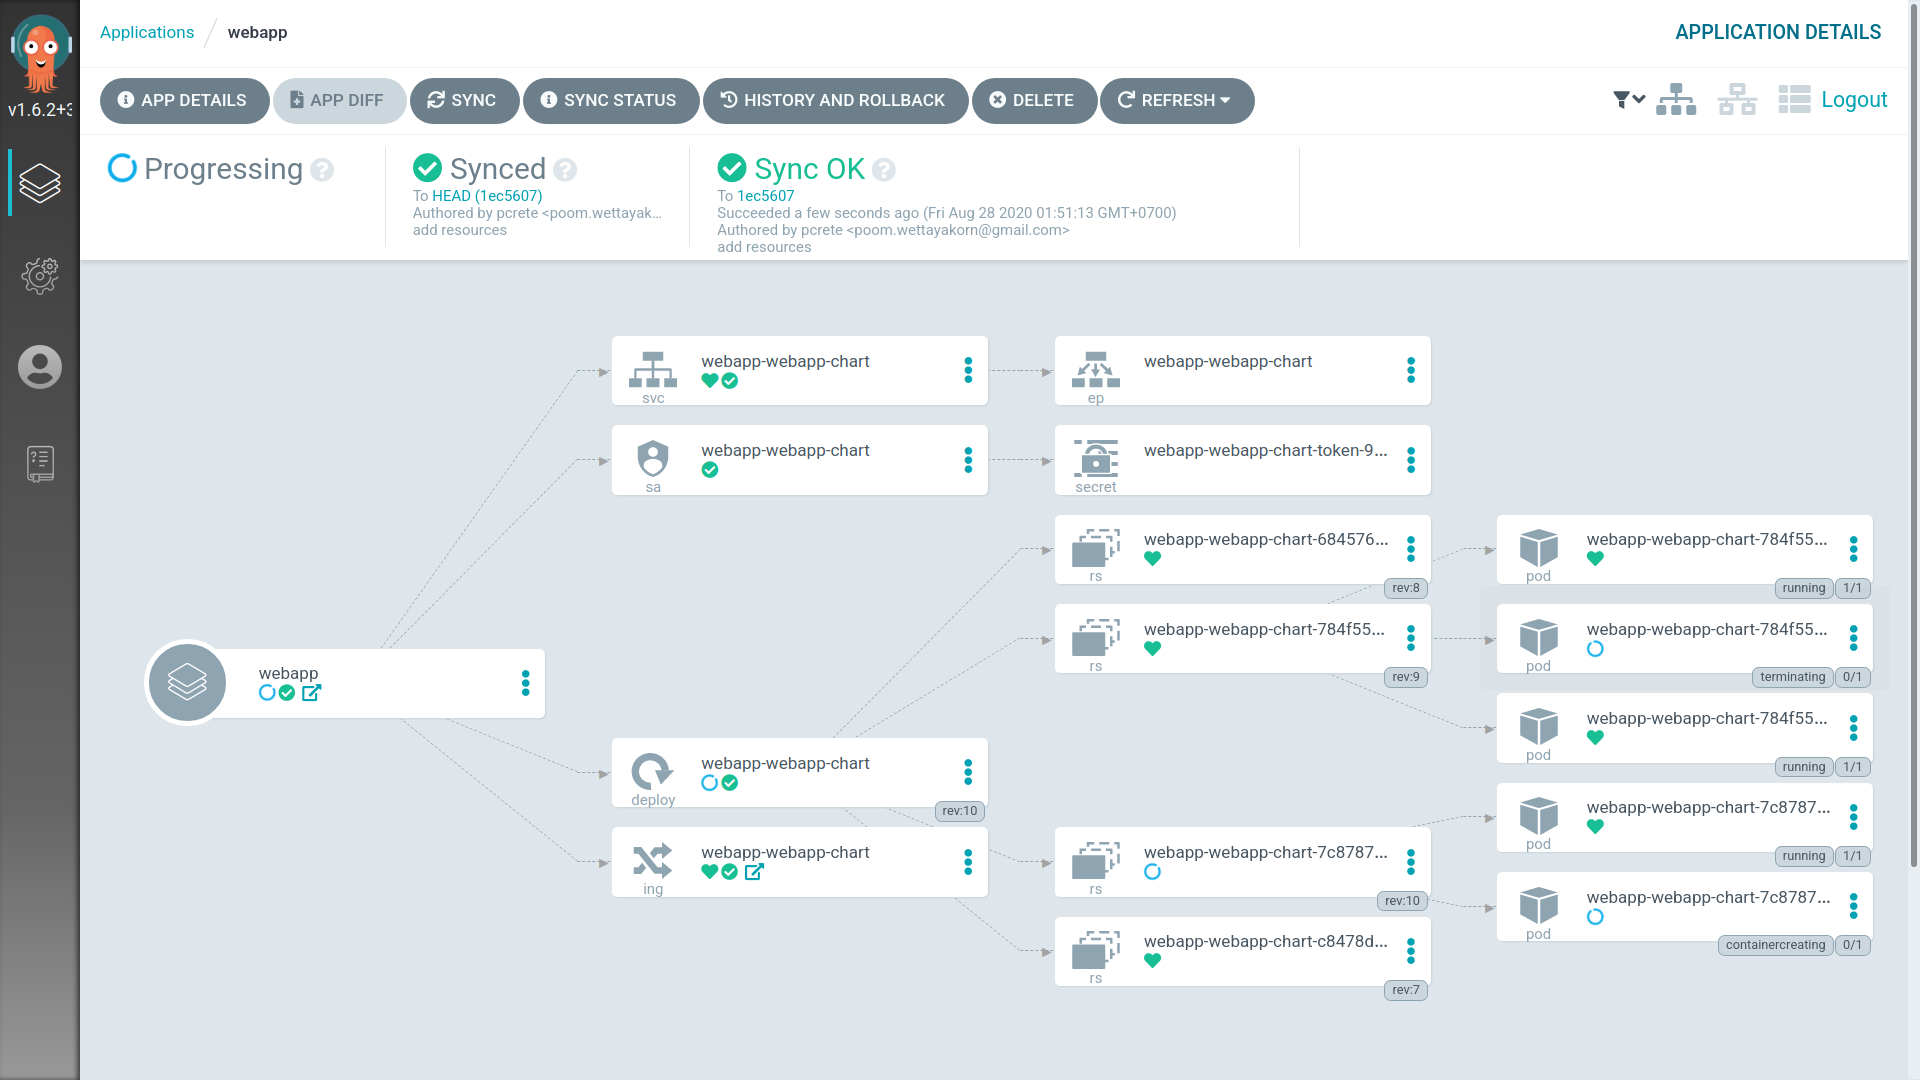Click the svc node icon for webapp-webapp-chart
The image size is (1920, 1080).
click(653, 371)
